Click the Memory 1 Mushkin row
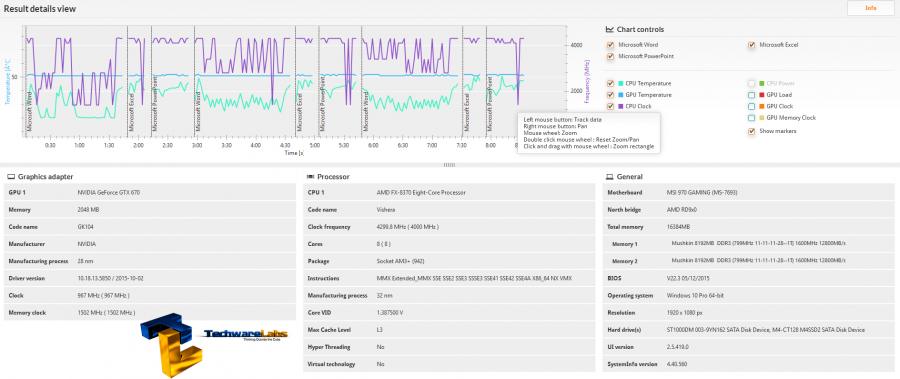The width and height of the screenshot is (900, 379). 748,244
